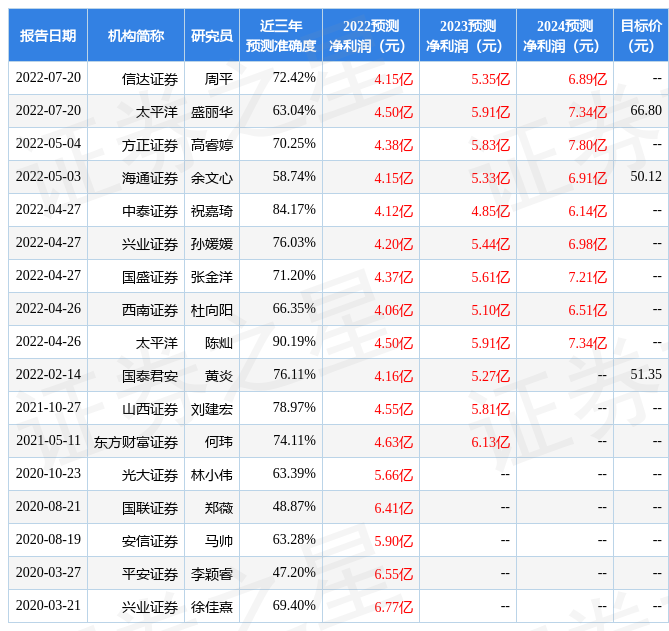Click accuracy value 72.42%

294,78
